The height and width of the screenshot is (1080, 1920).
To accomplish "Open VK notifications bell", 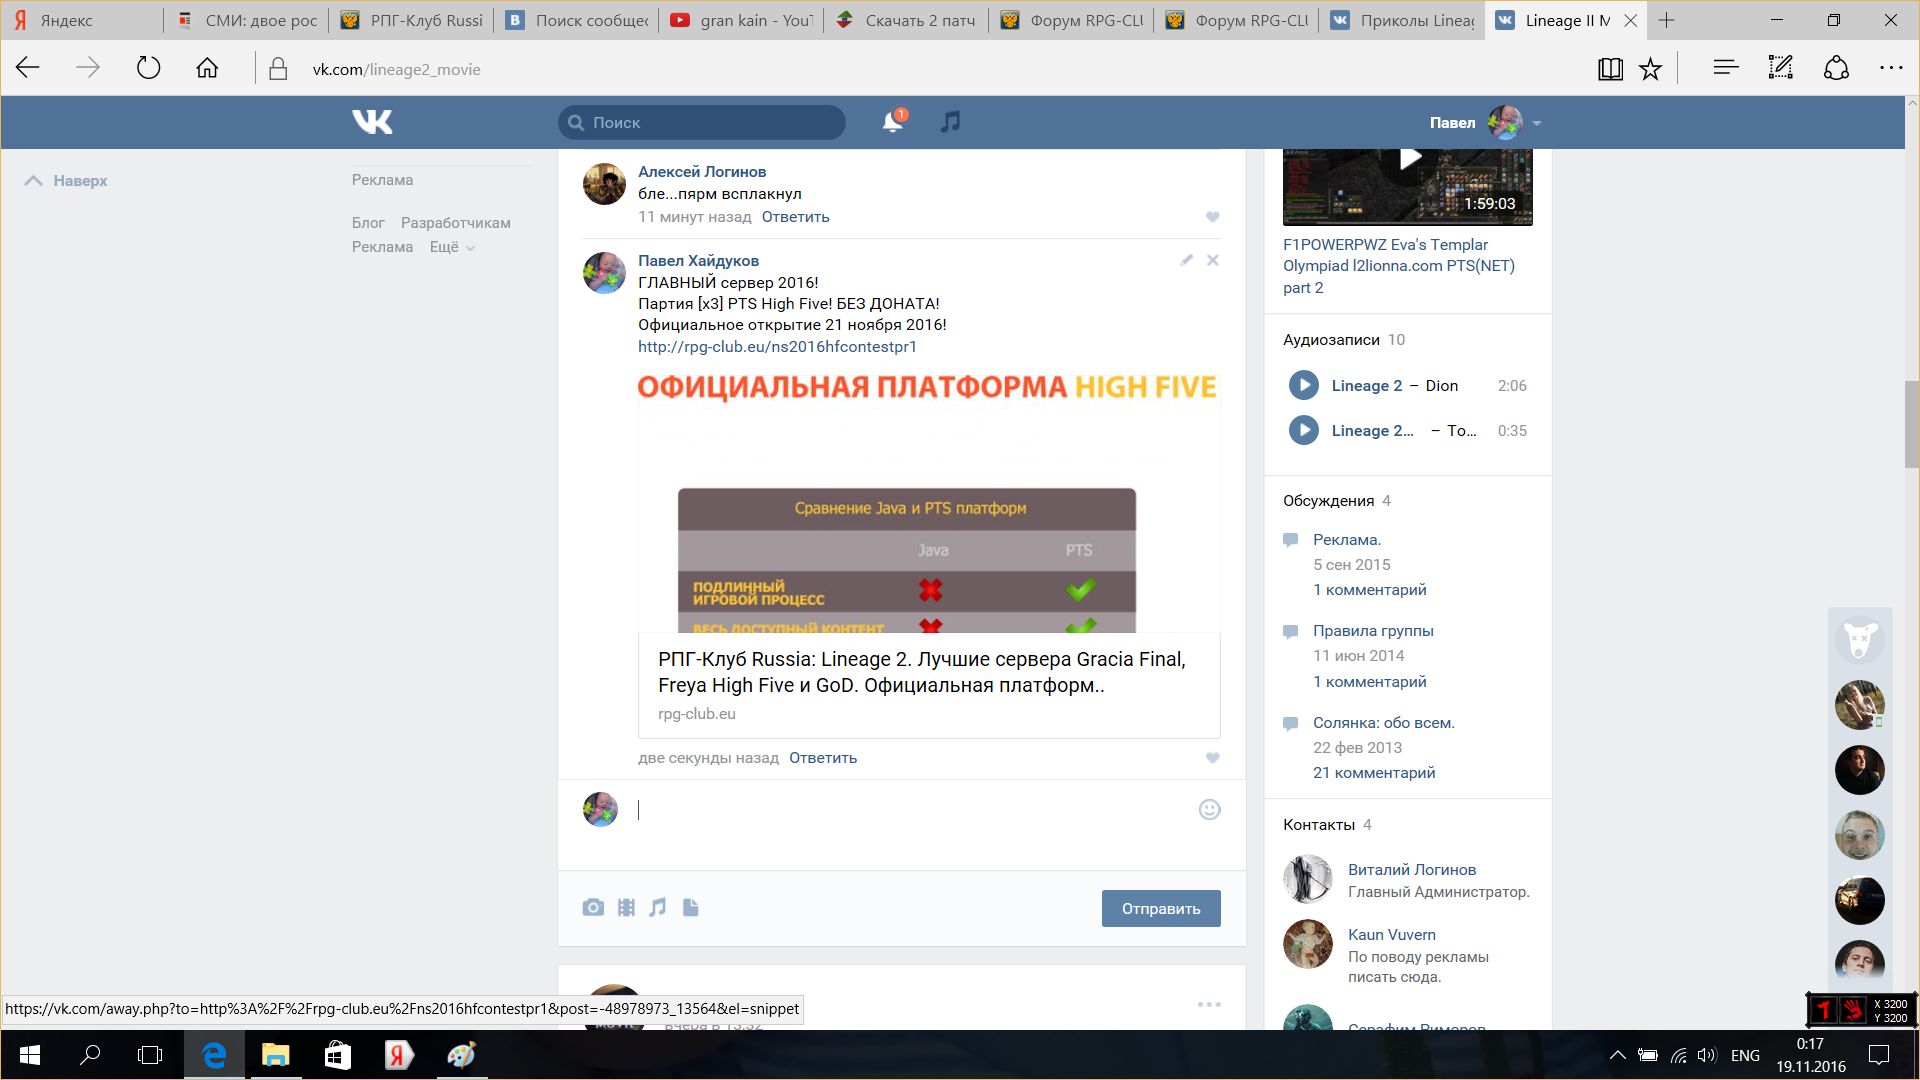I will click(x=892, y=122).
